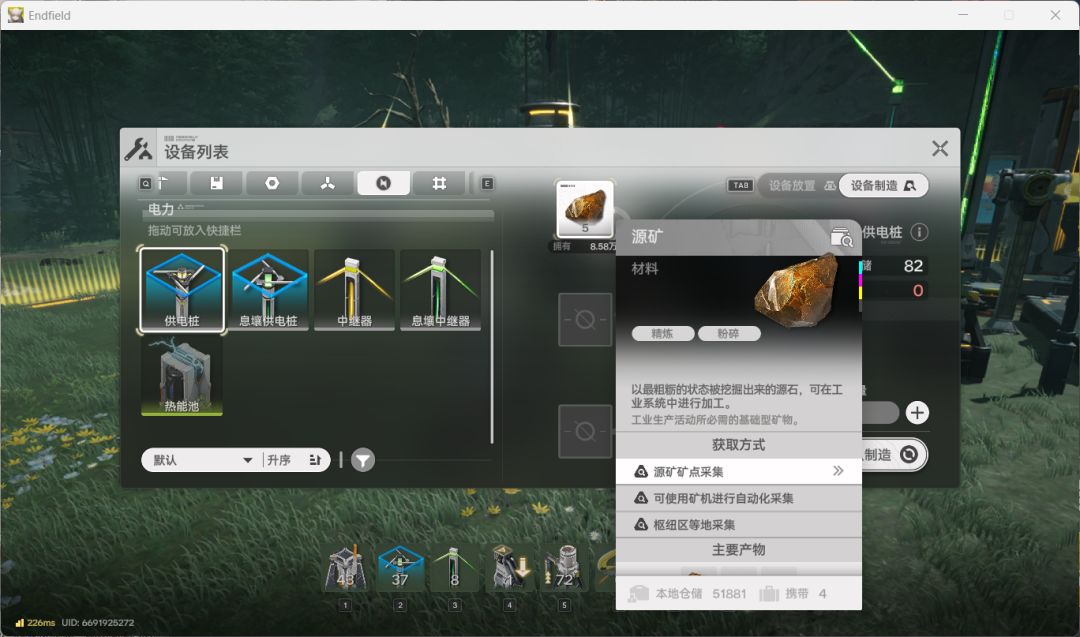Click the 主要产物 section header

(738, 550)
